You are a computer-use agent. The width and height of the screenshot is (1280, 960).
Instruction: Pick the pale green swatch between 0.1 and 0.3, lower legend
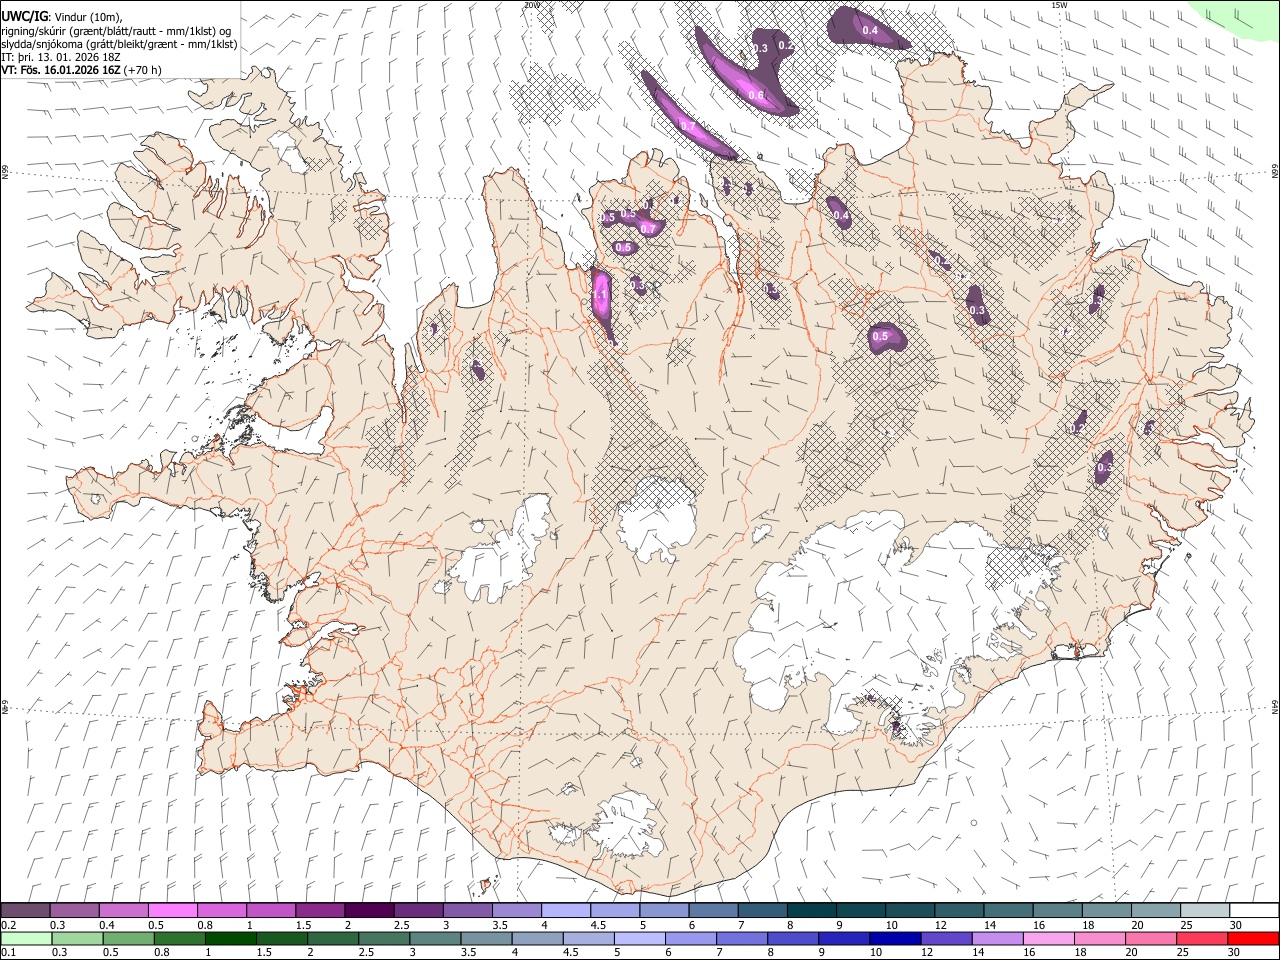[25, 939]
